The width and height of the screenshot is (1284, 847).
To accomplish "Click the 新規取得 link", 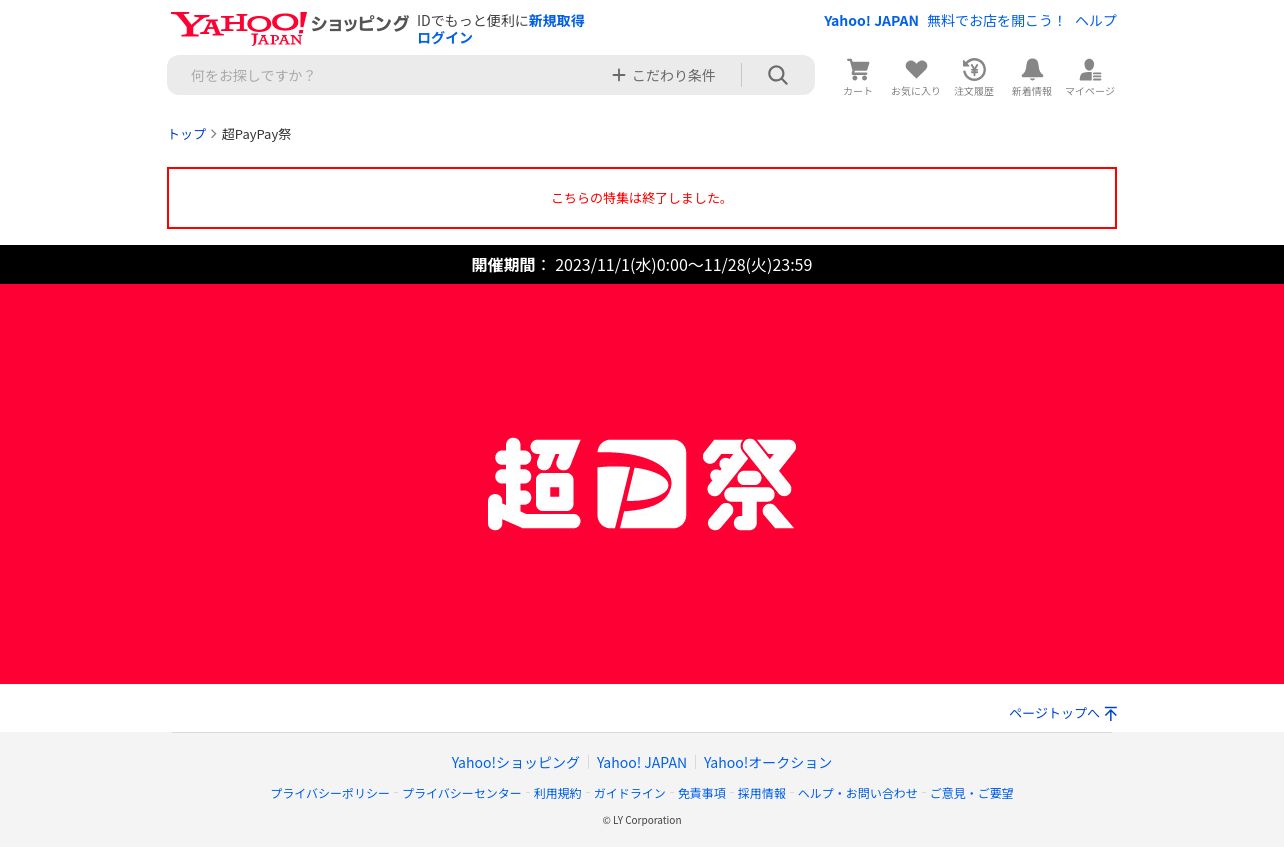I will (x=557, y=21).
